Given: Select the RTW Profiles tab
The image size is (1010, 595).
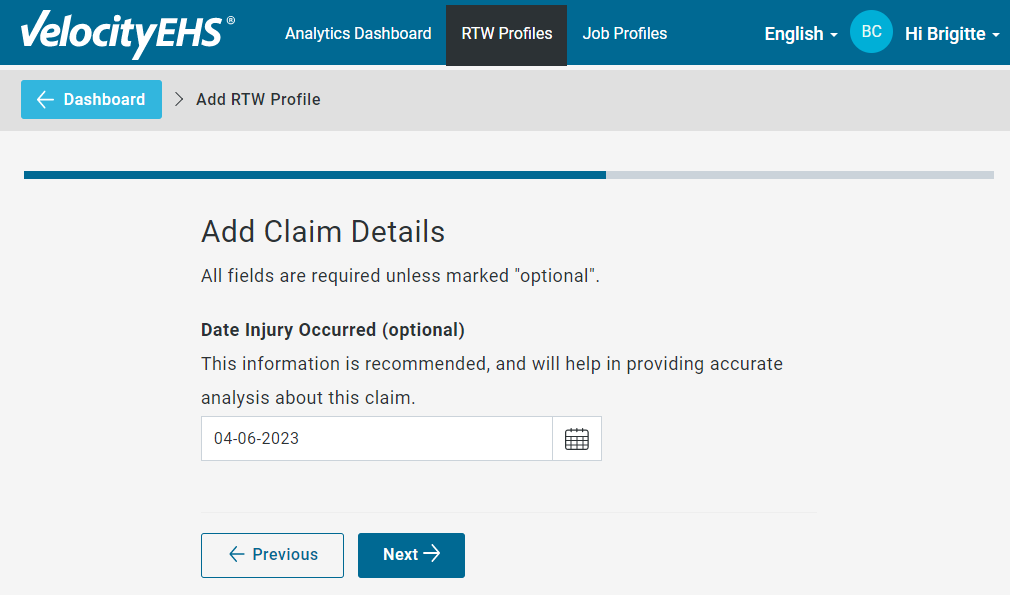Looking at the screenshot, I should pyautogui.click(x=506, y=35).
